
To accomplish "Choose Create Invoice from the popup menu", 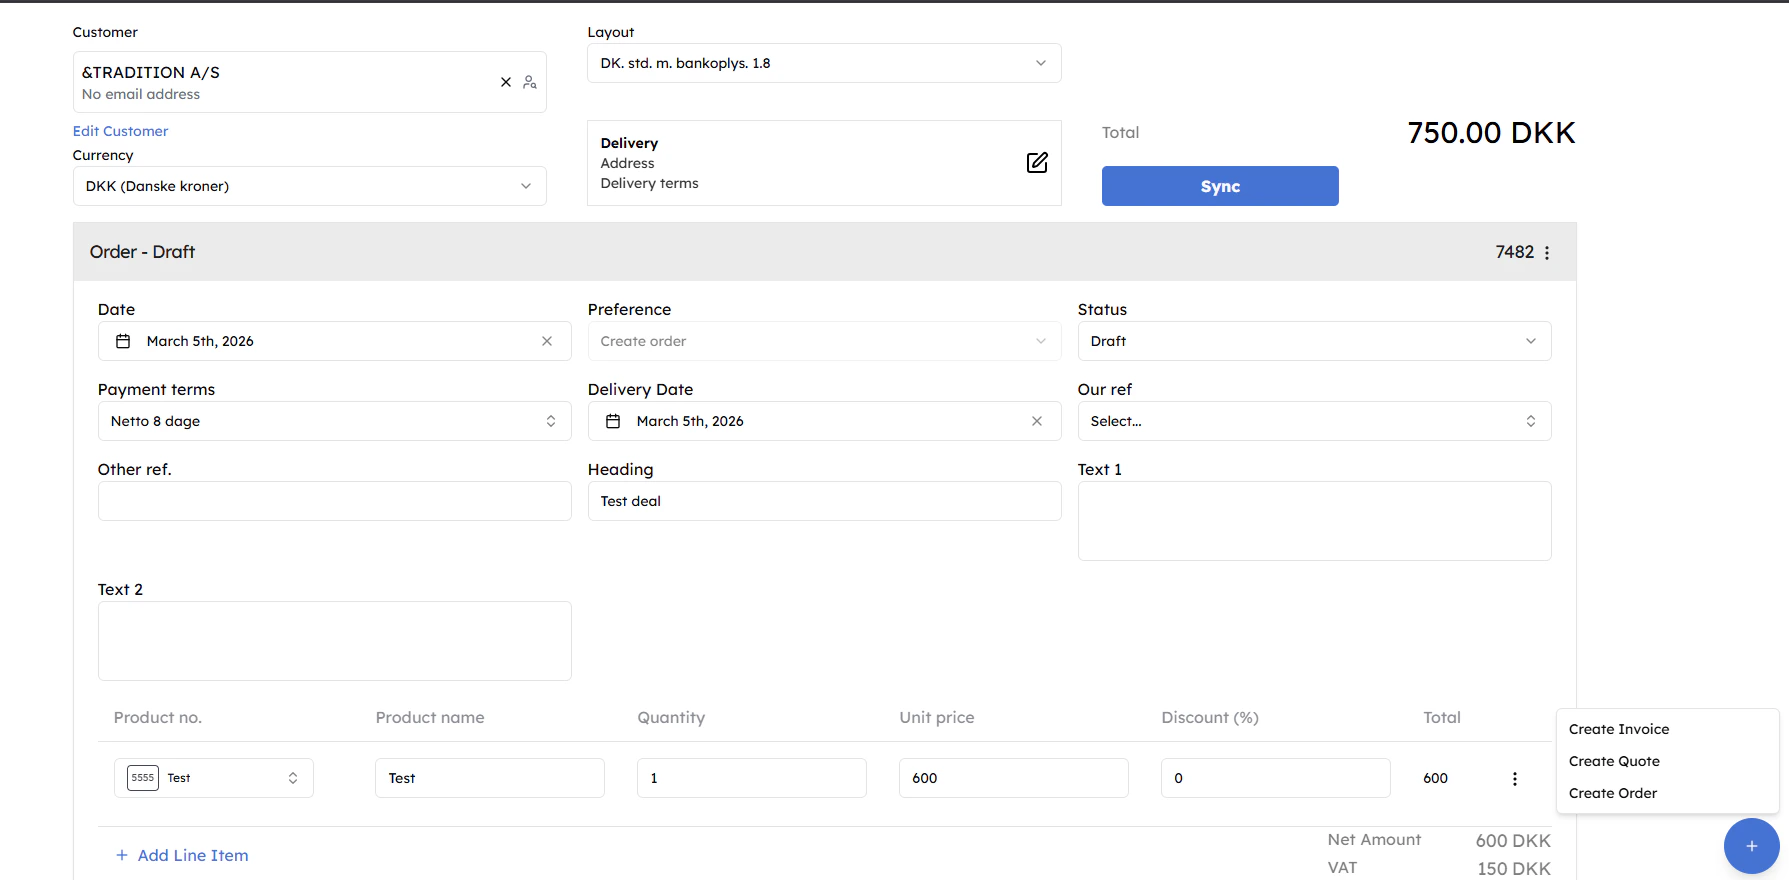I will 1619,729.
